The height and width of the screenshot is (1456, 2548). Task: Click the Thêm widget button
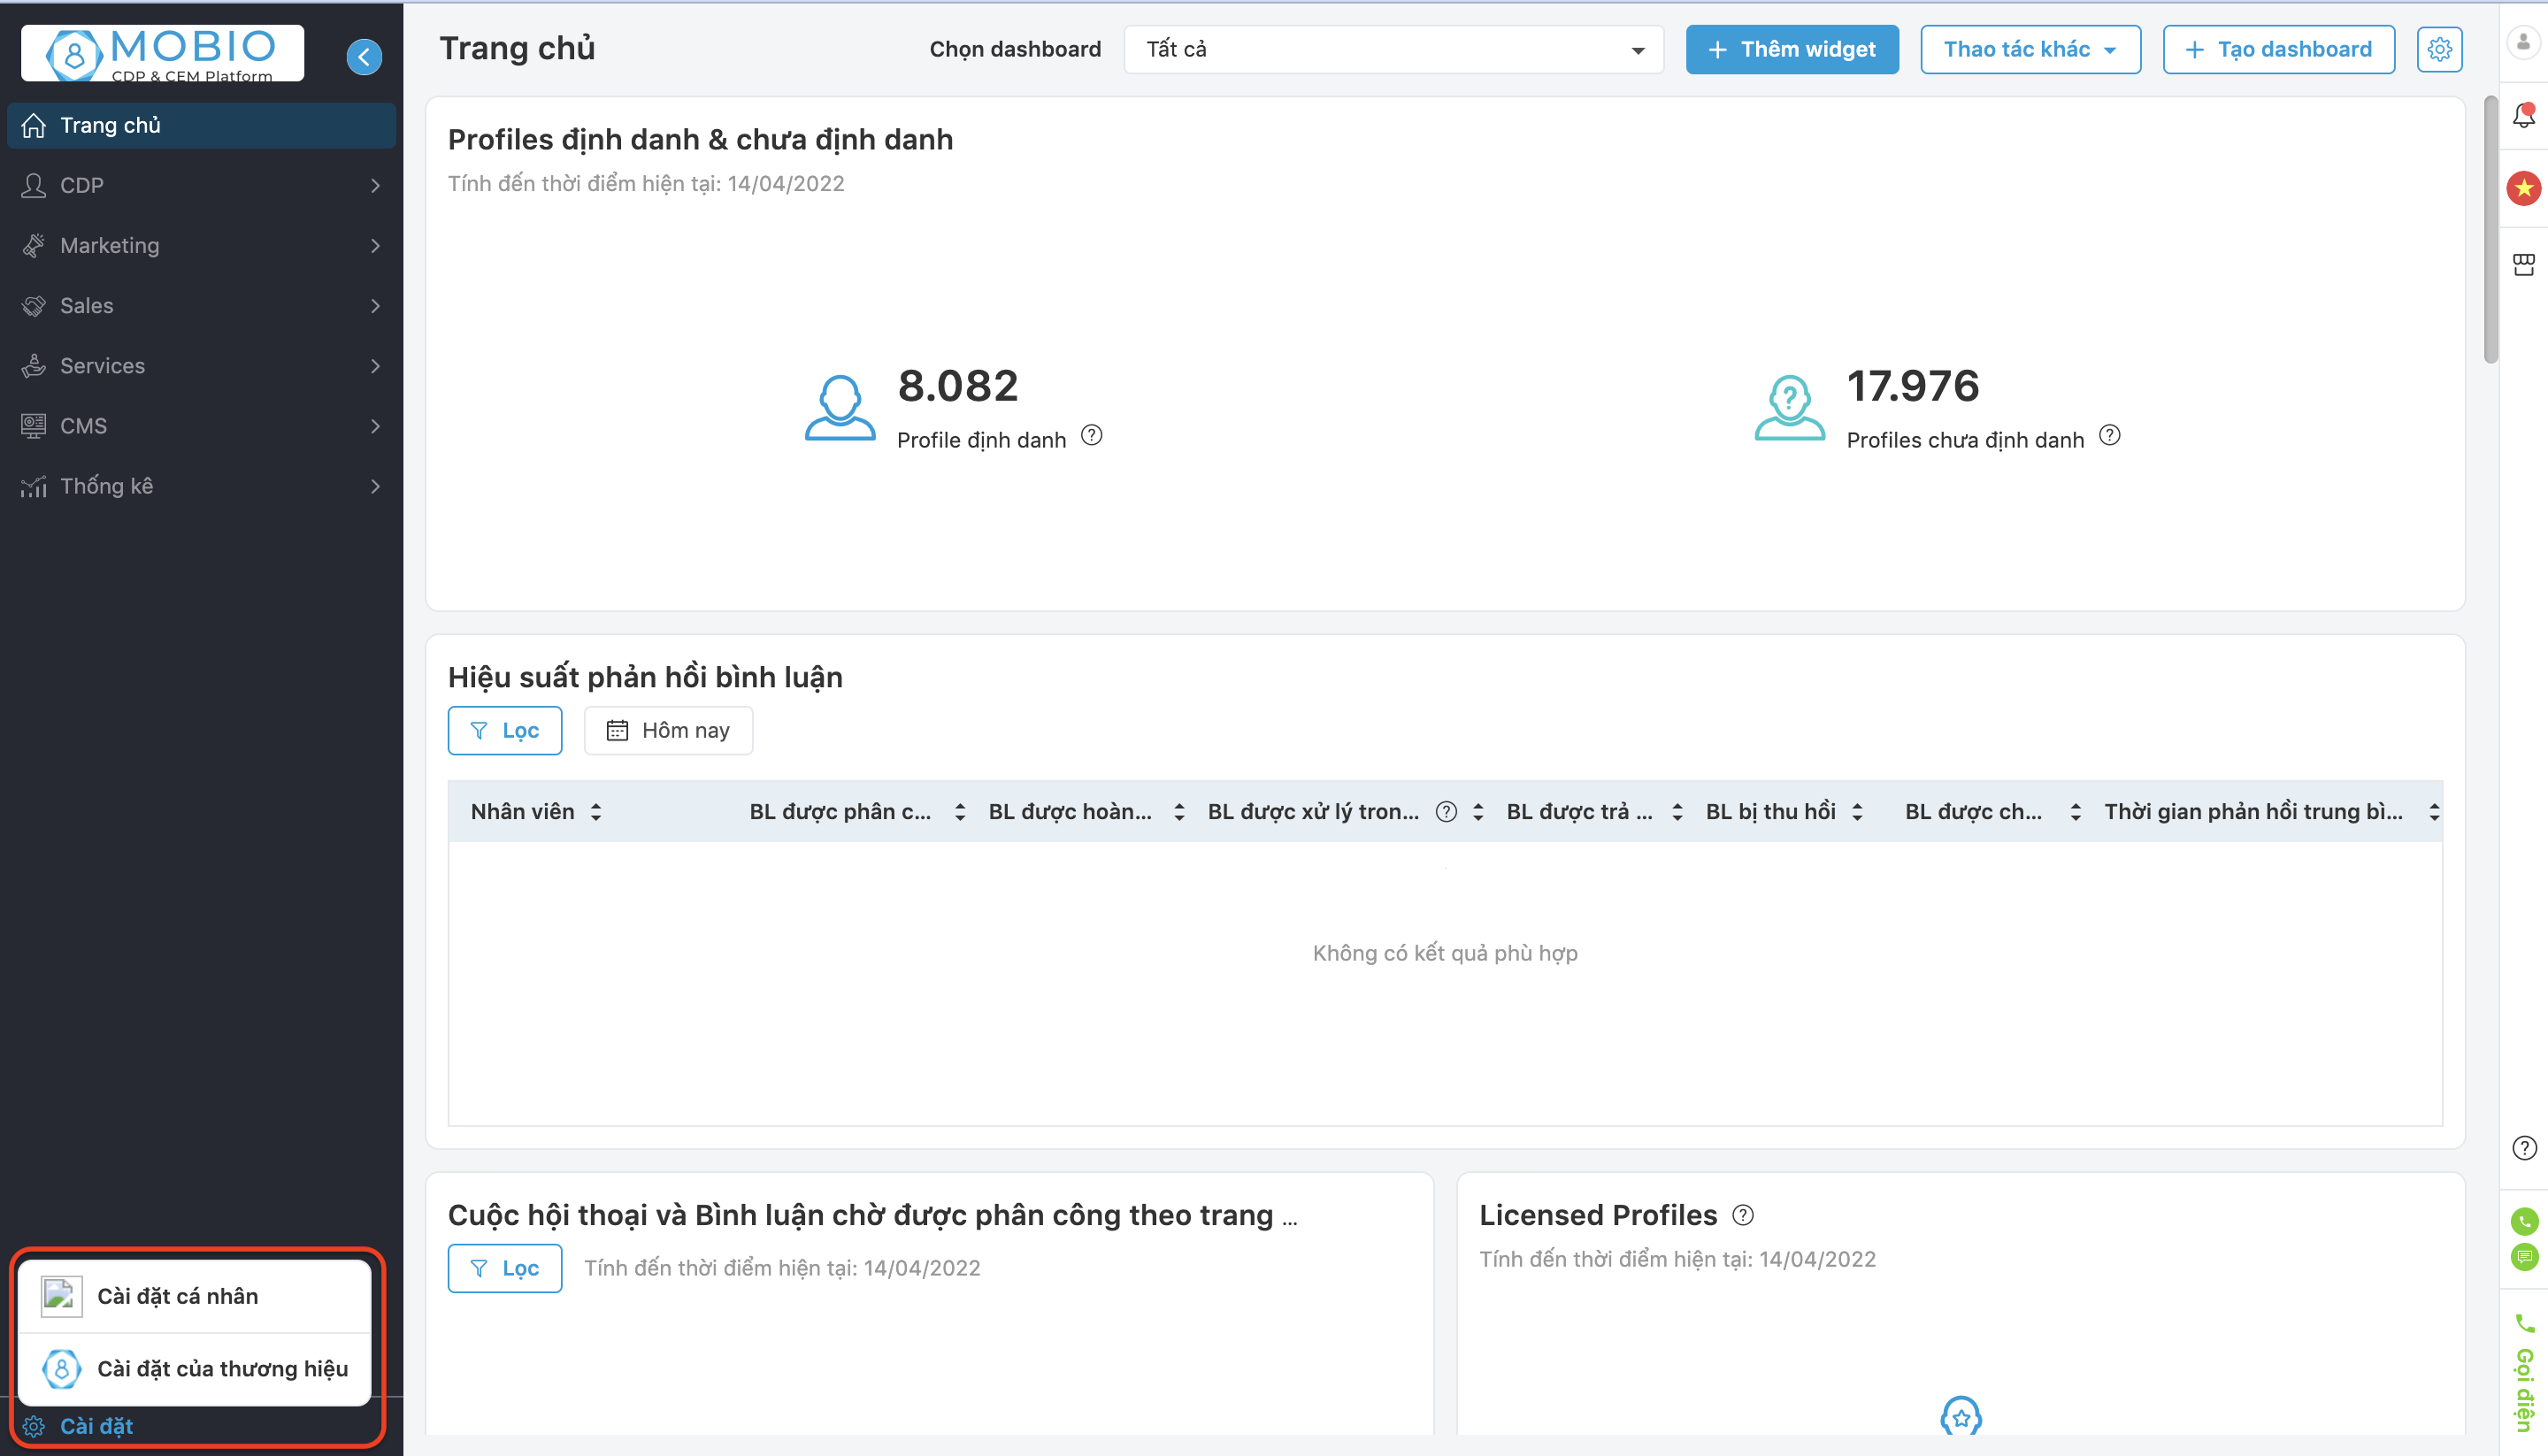(1792, 49)
